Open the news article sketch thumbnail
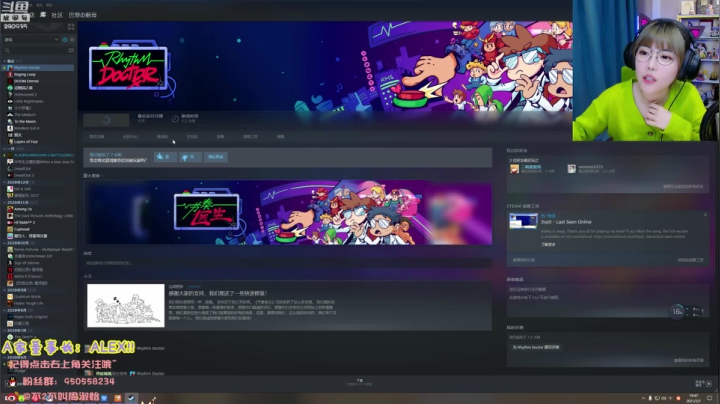Image resolution: width=720 pixels, height=404 pixels. (126, 305)
